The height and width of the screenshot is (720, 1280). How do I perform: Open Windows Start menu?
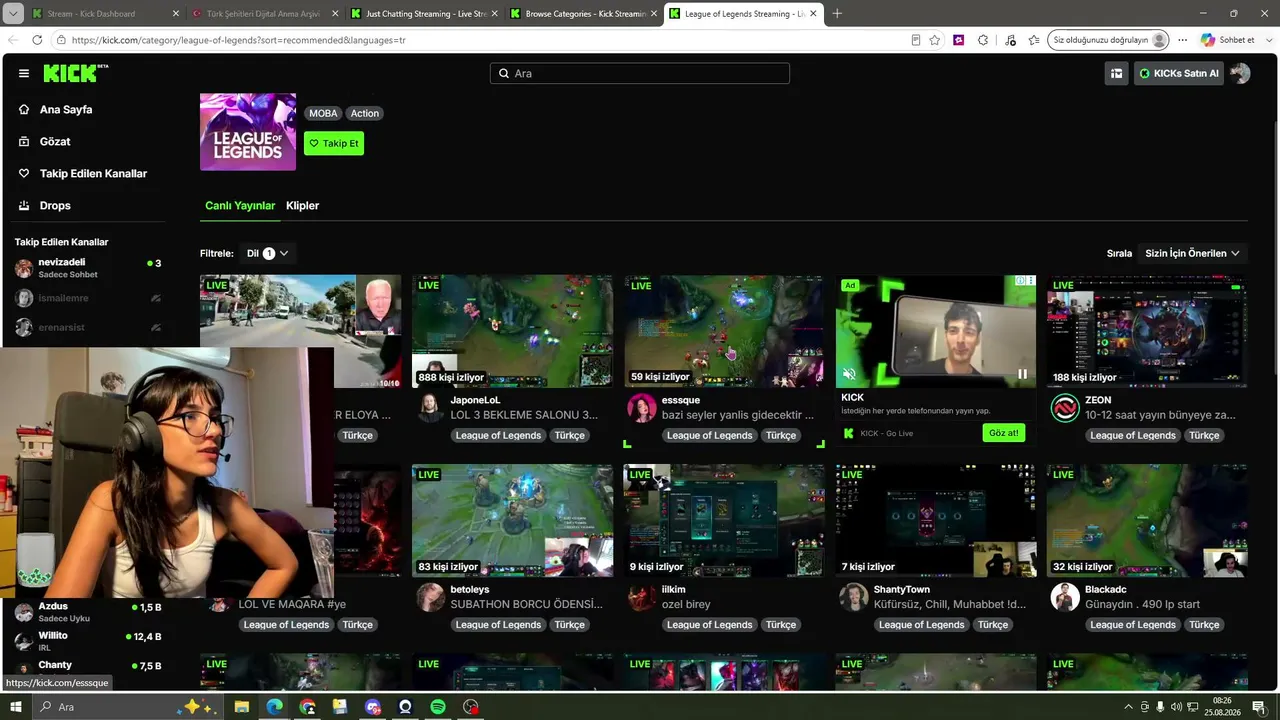(x=16, y=707)
